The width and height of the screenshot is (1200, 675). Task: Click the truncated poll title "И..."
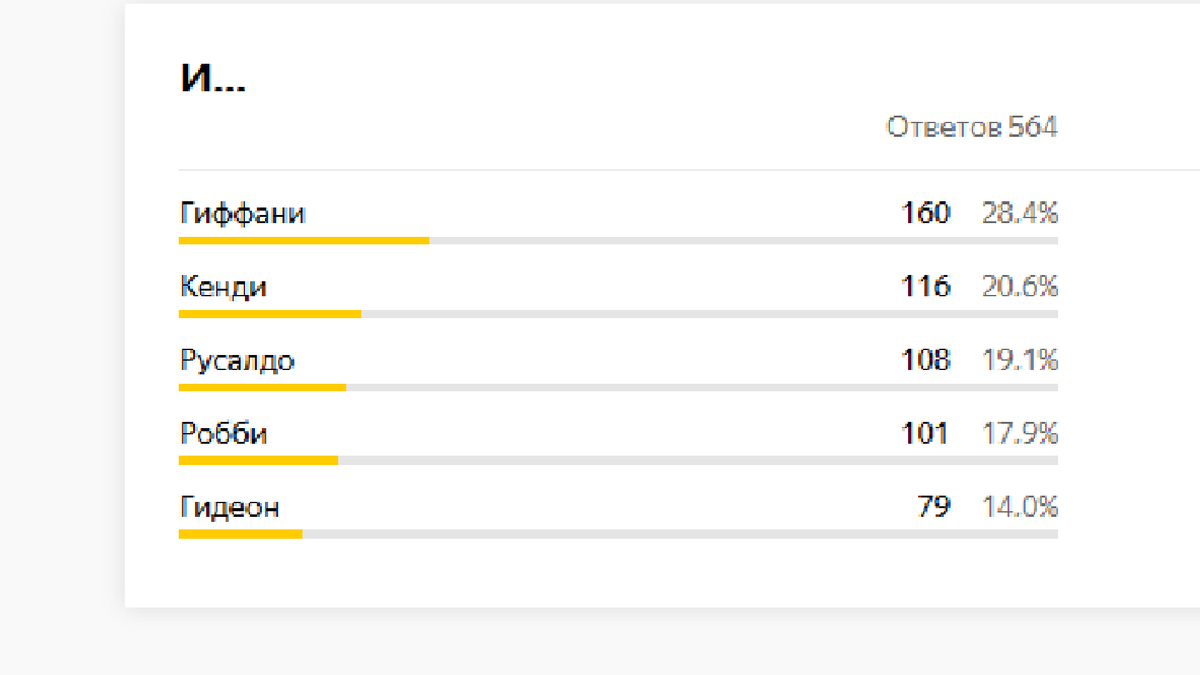[x=212, y=78]
